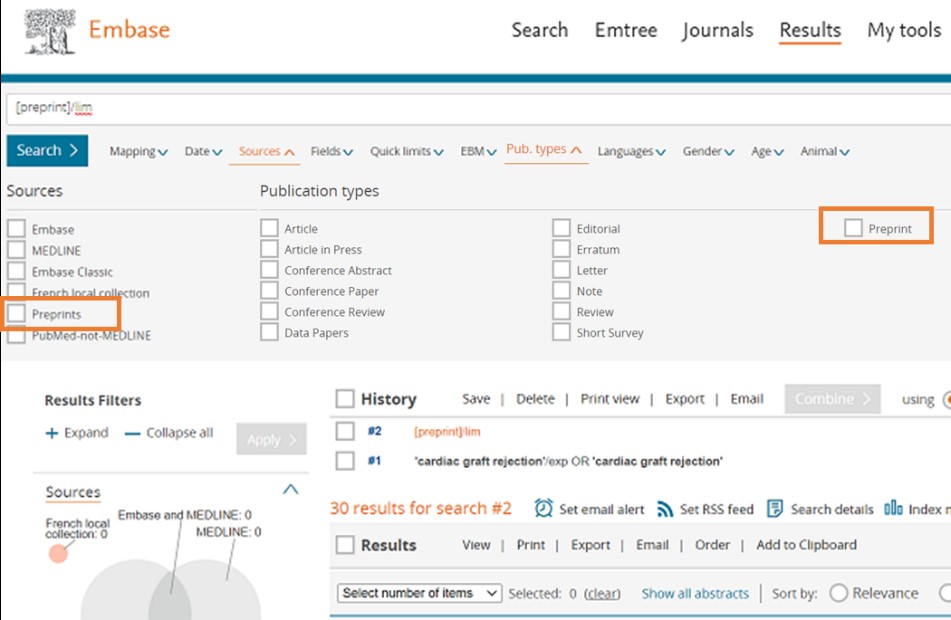Click the Set RSS feed icon

665,509
